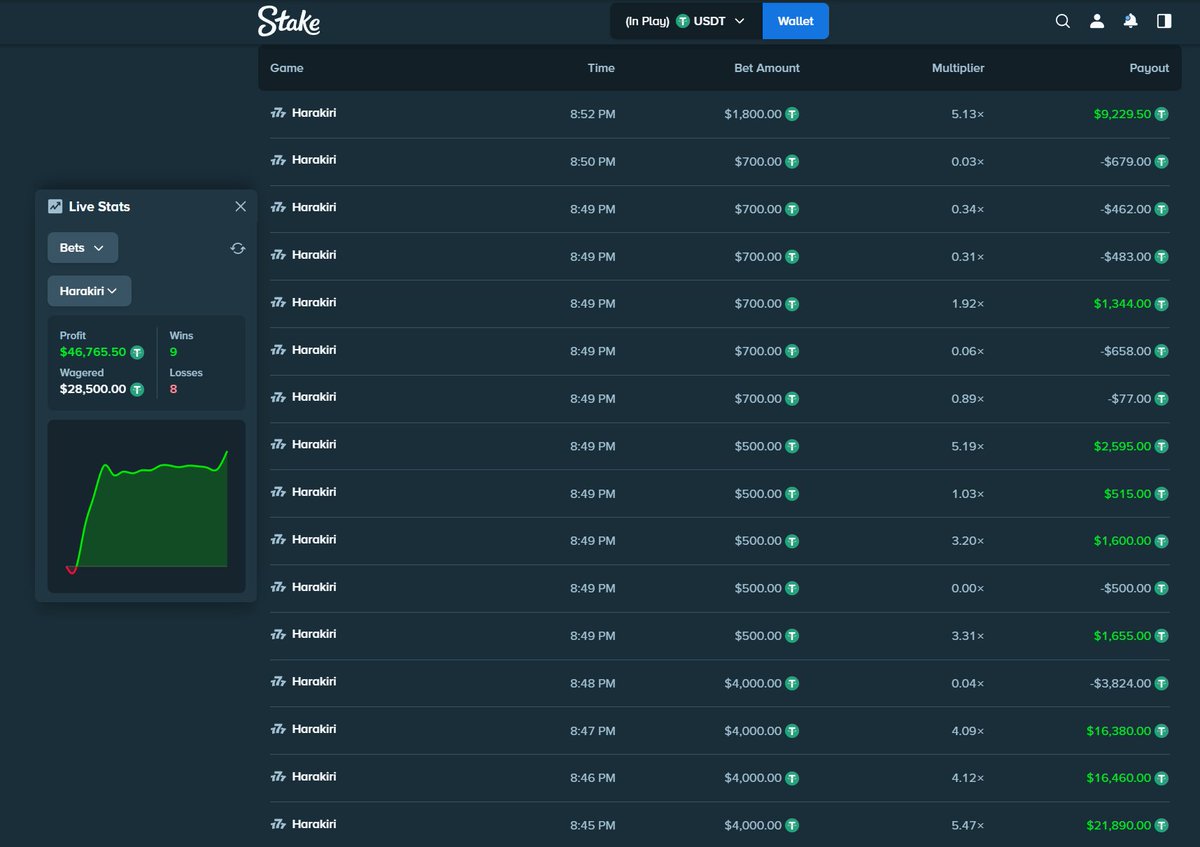Click the Live Stats chart icon
This screenshot has width=1200, height=847.
(55, 206)
